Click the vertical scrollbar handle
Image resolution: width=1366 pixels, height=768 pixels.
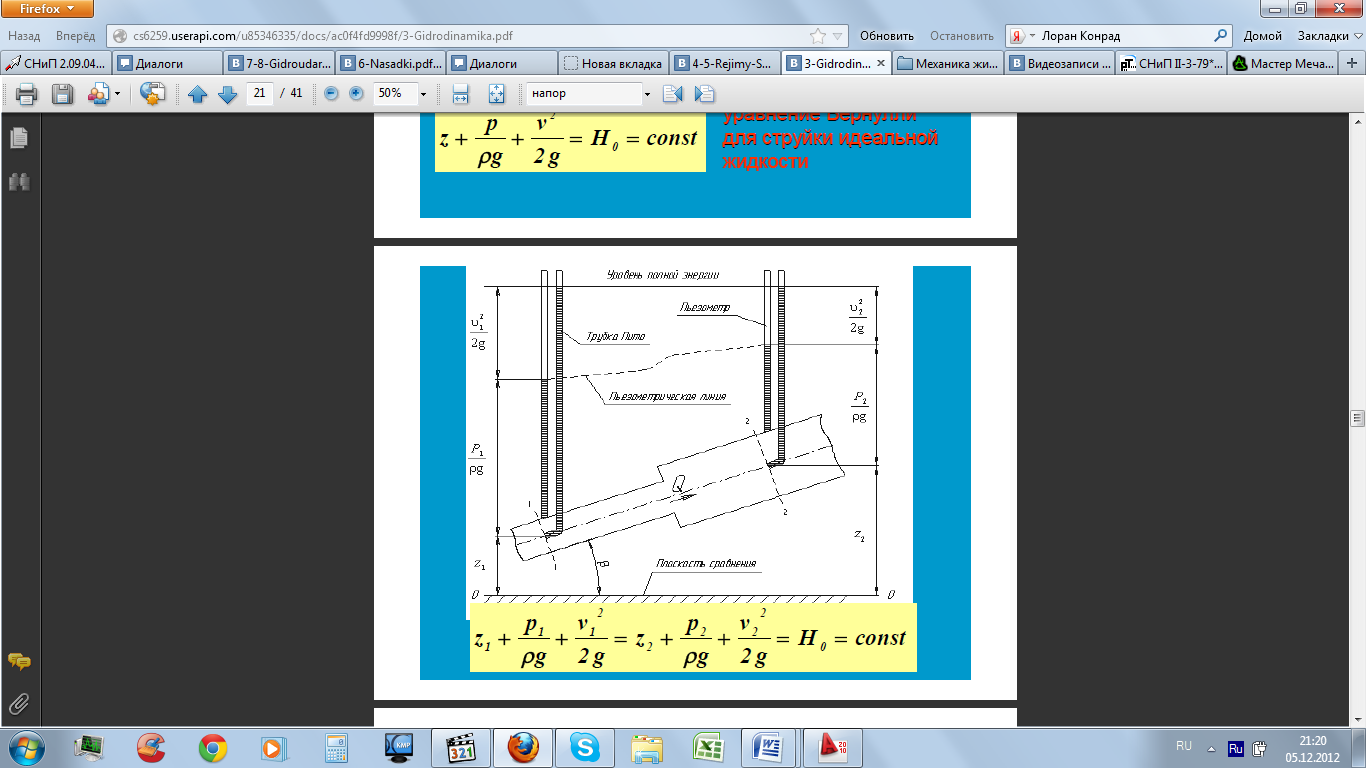tap(1357, 418)
